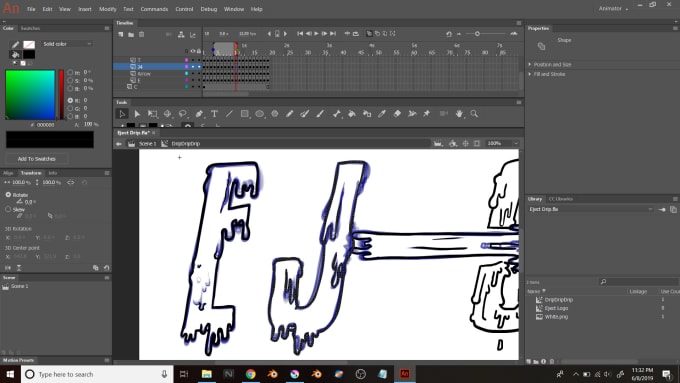Toggle visibility dot of Arrow layer
This screenshot has height=383, width=680.
pos(193,73)
